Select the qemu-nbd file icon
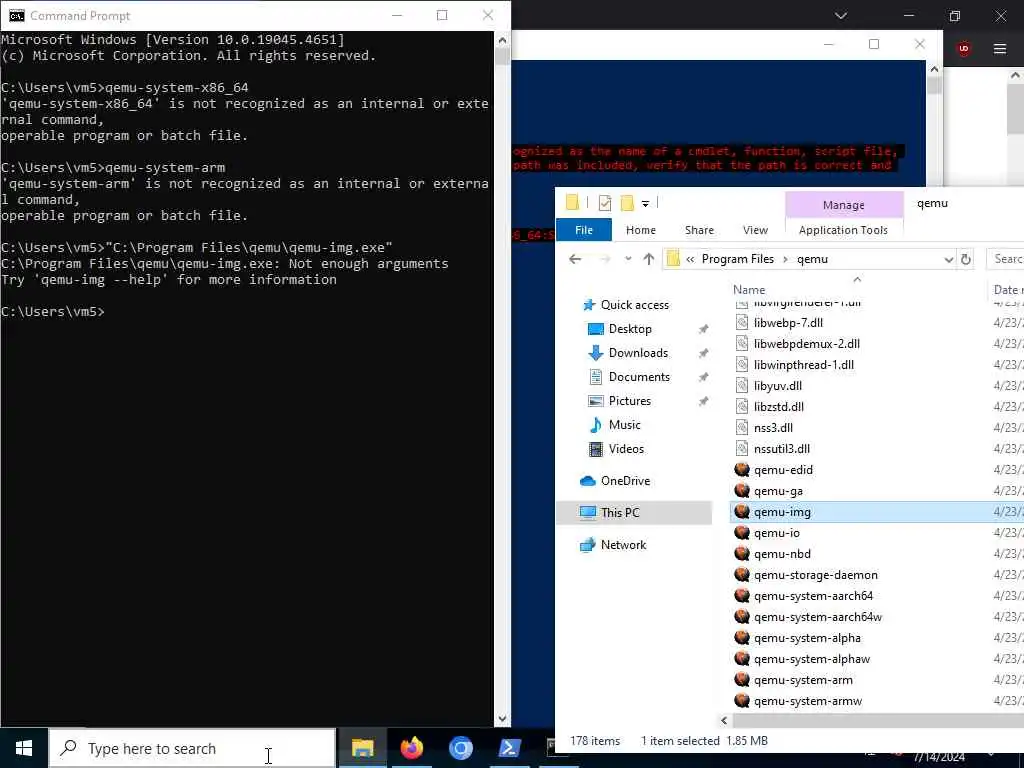The width and height of the screenshot is (1024, 768). (x=741, y=553)
